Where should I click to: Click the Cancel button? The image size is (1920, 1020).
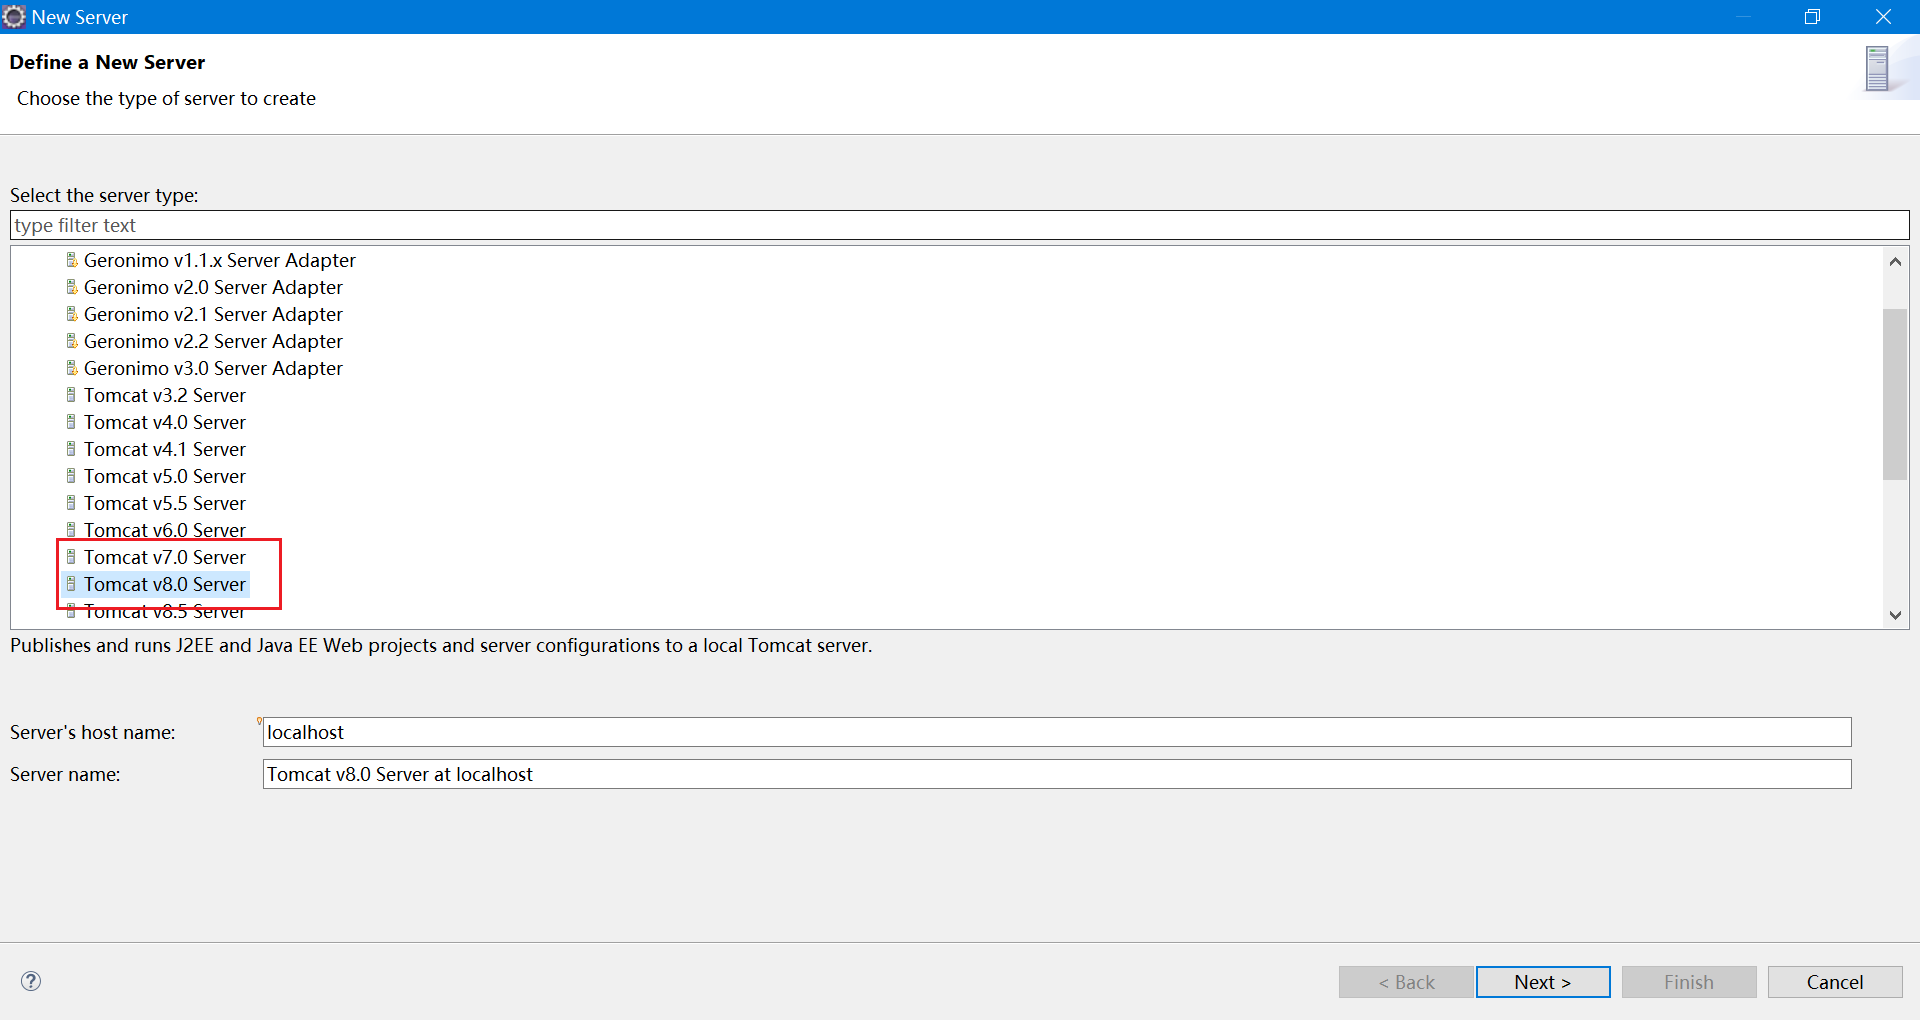click(x=1835, y=982)
